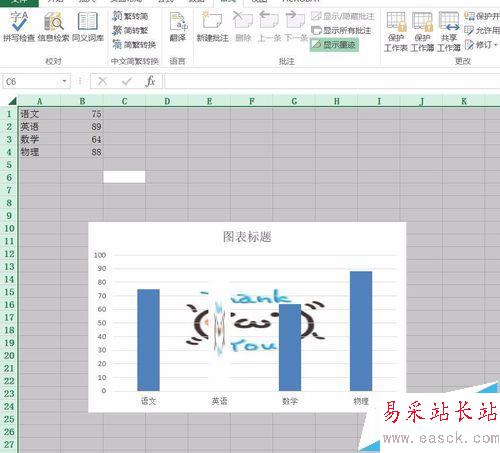
Task: Click cell A2 containing 英语
Action: (40, 127)
